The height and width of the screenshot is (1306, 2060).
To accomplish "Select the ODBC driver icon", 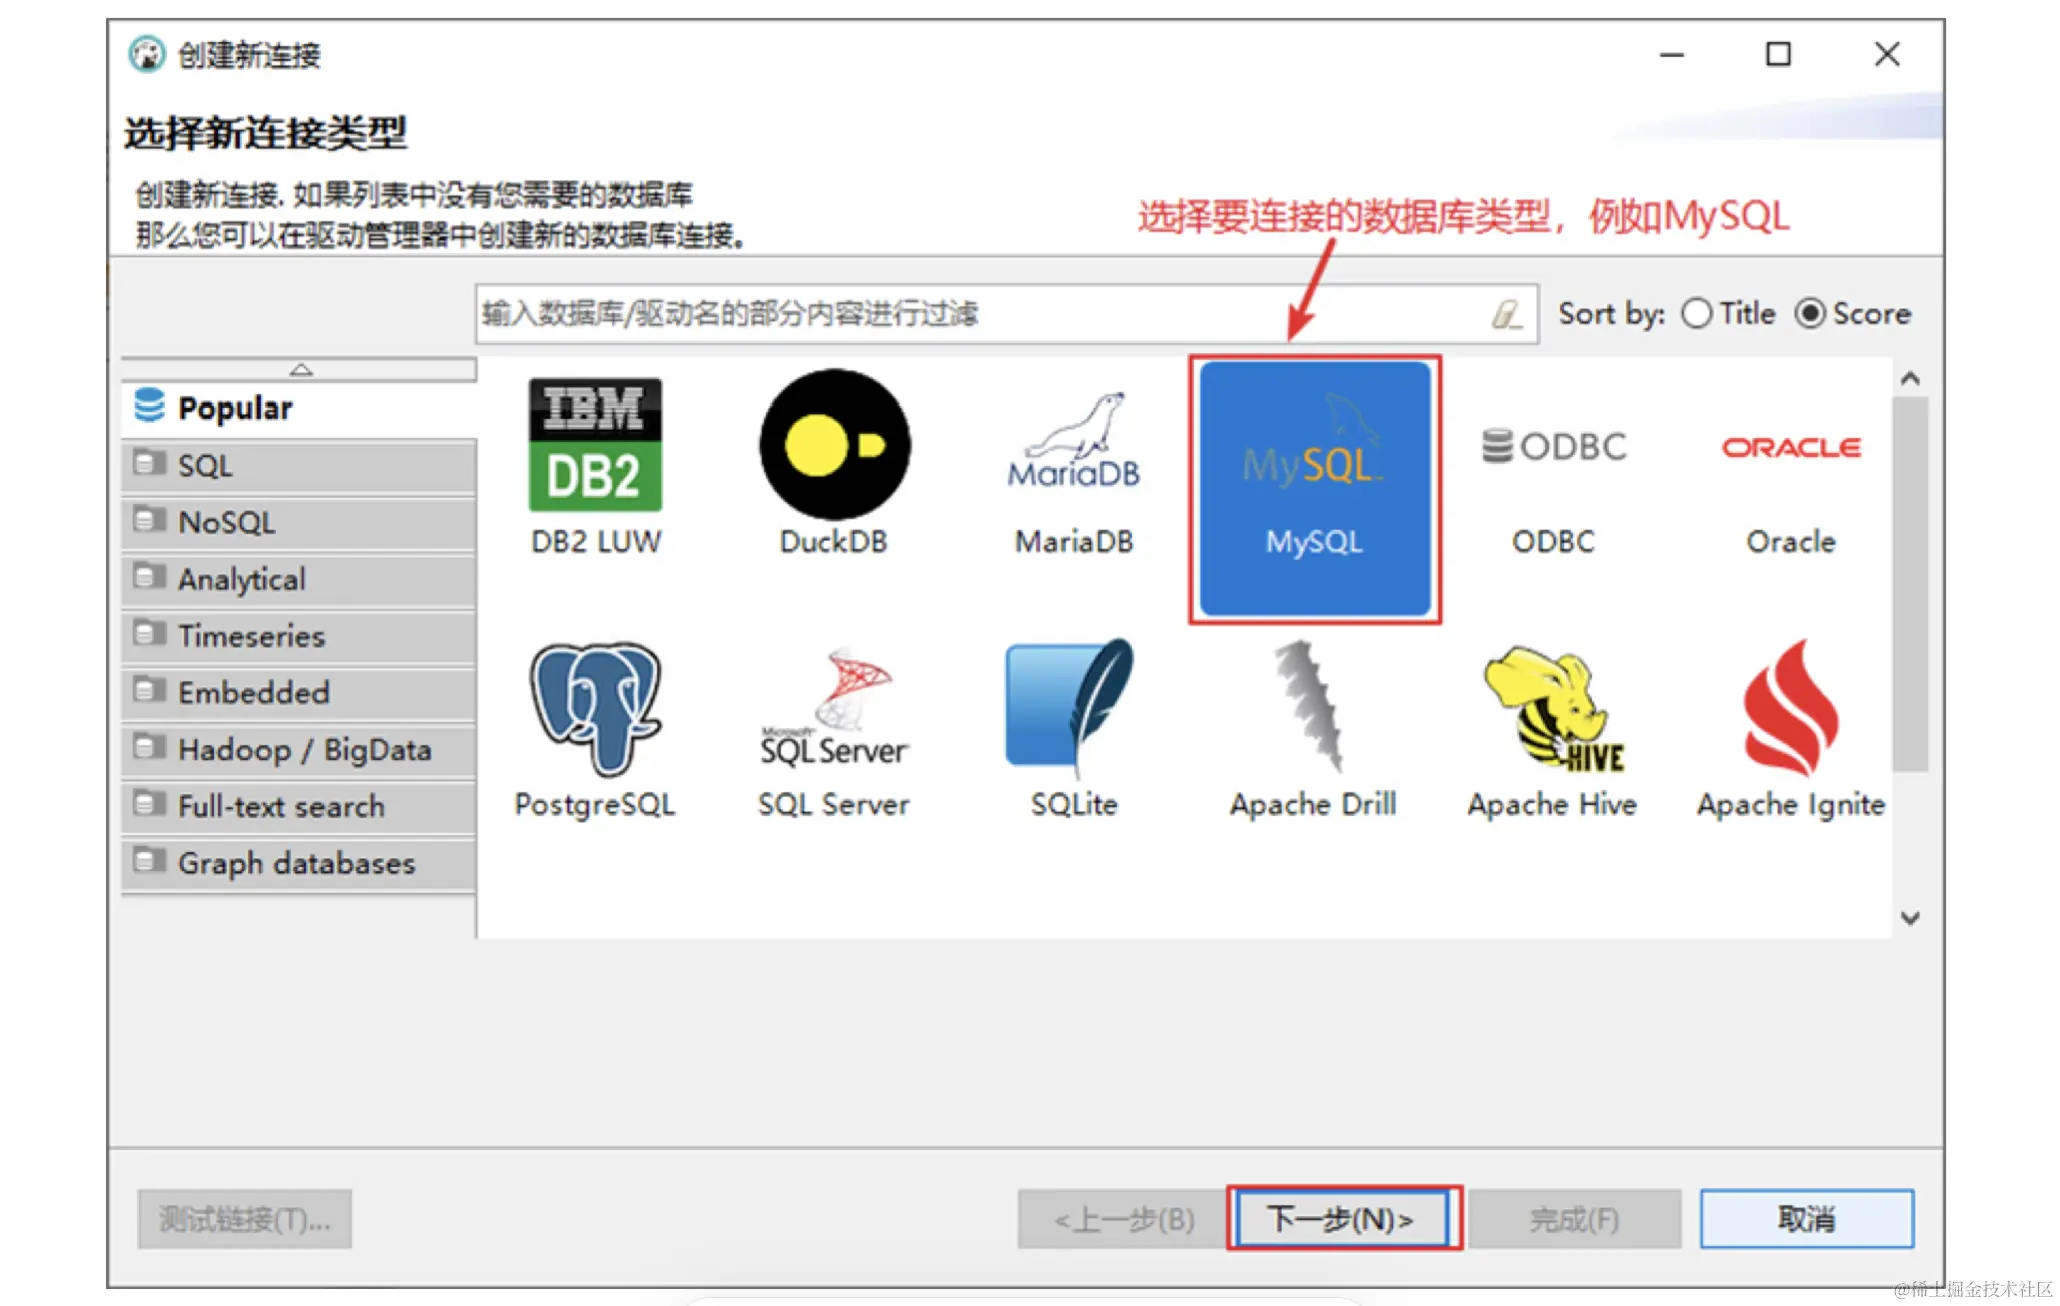I will [x=1554, y=446].
